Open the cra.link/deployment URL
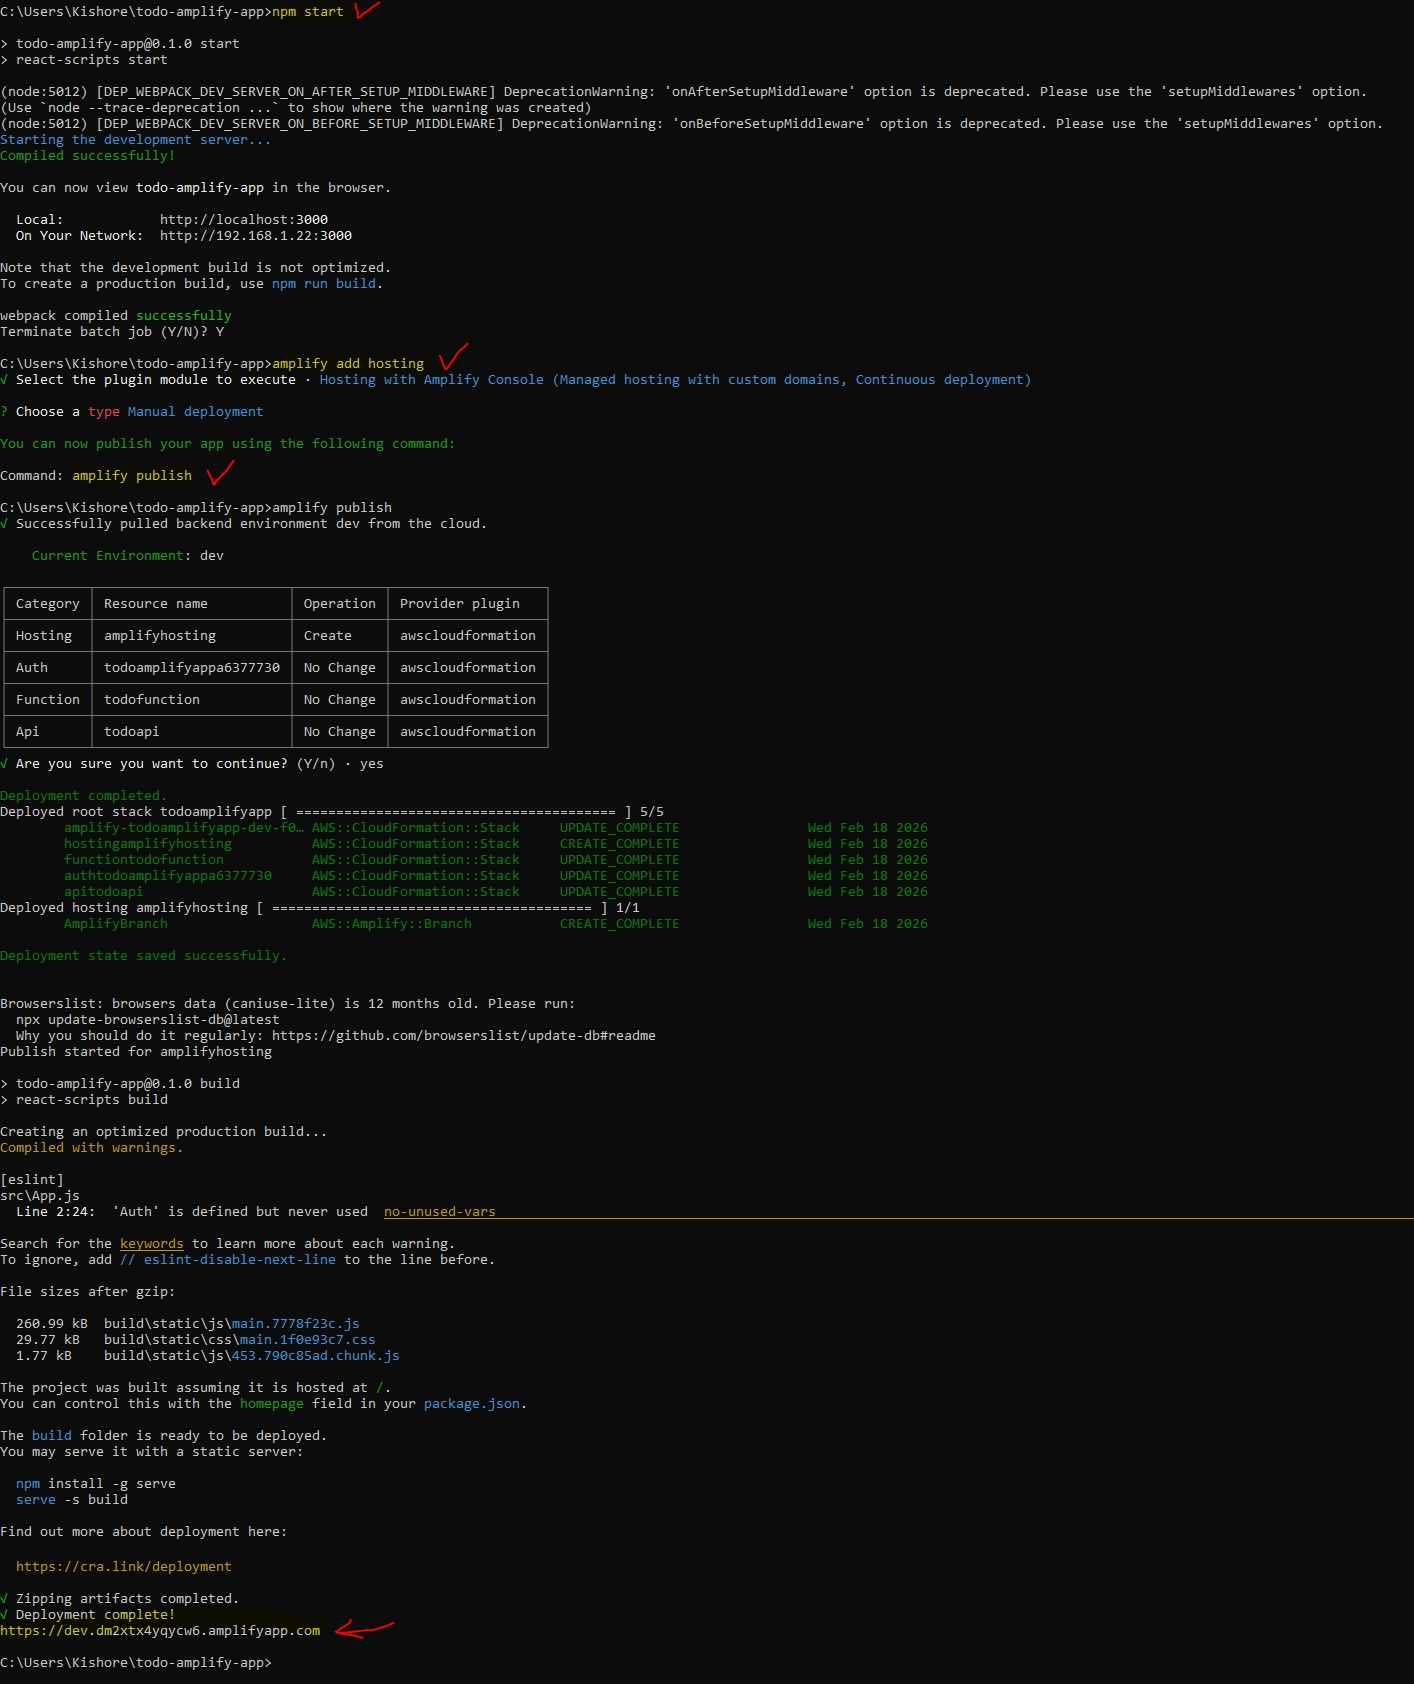 point(123,1567)
